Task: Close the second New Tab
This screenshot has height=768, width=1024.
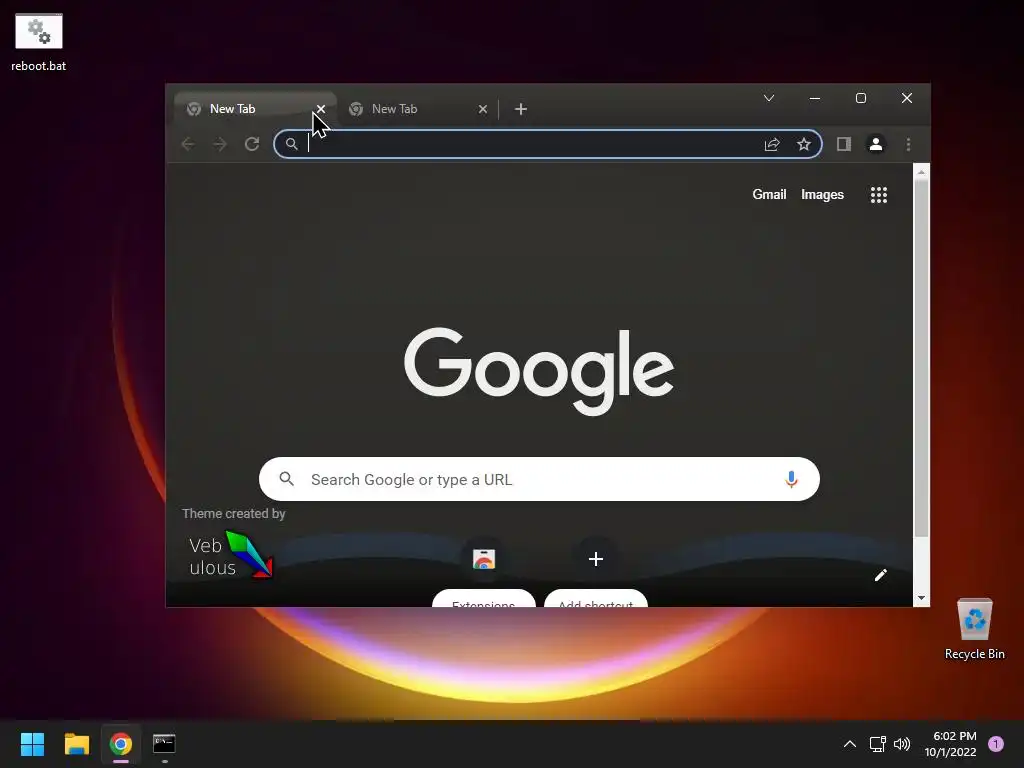Action: (483, 109)
